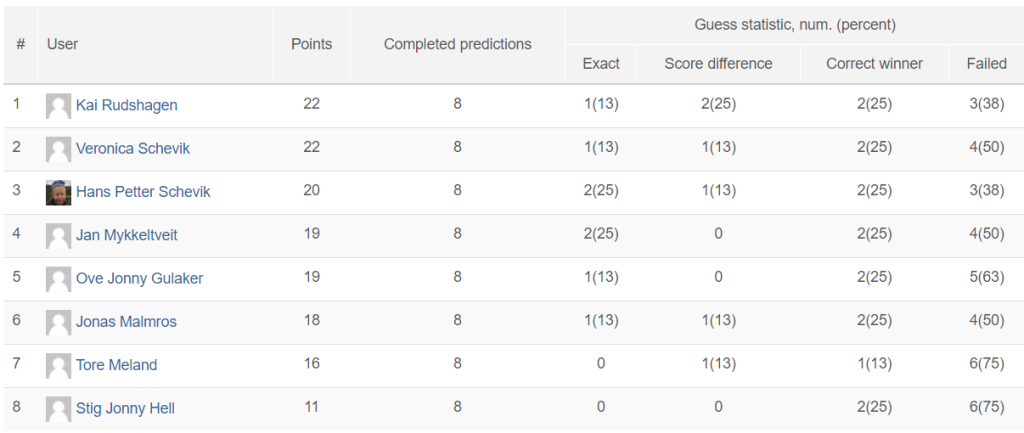This screenshot has width=1024, height=433.
Task: Open Veronica Schevik's user page
Action: [x=133, y=148]
